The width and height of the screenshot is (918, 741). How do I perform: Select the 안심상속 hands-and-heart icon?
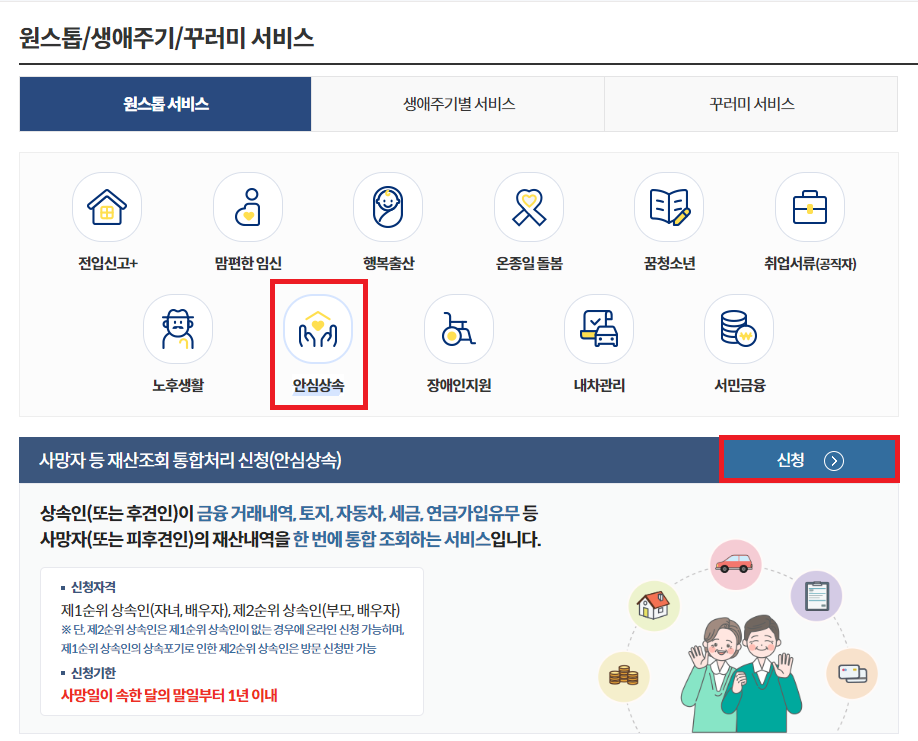click(x=318, y=329)
